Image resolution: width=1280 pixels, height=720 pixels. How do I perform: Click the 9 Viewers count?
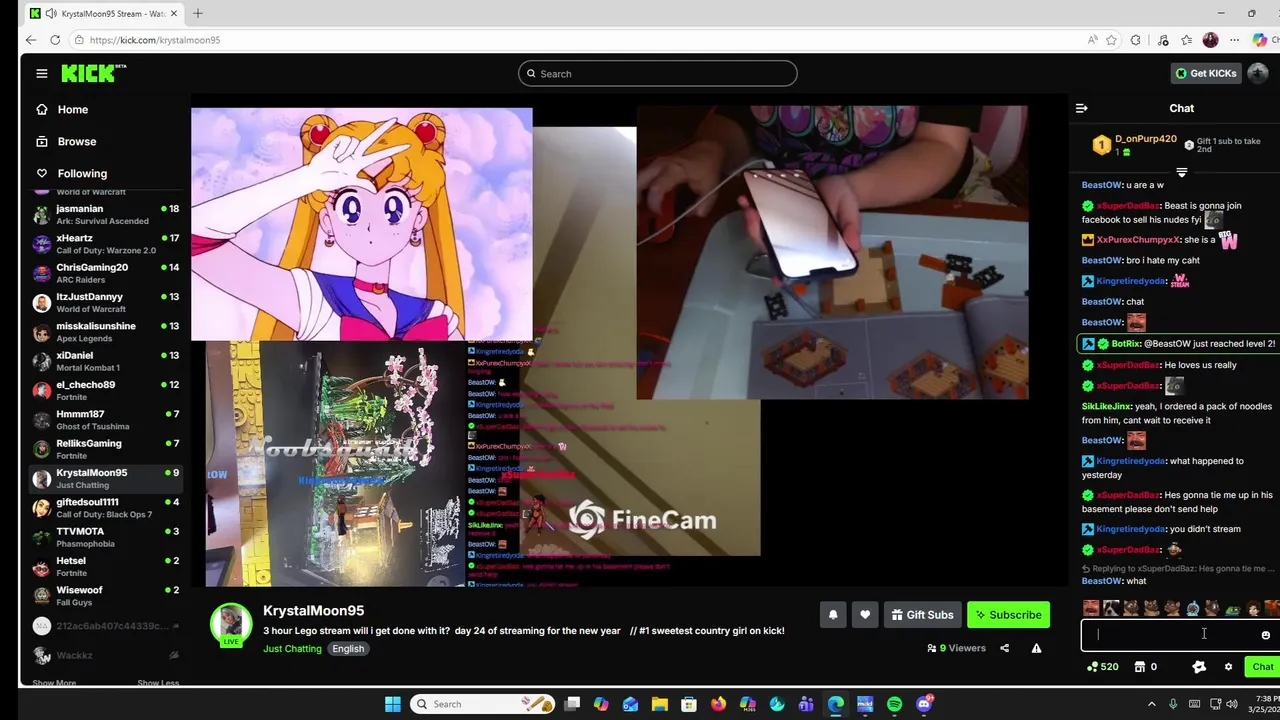click(x=957, y=648)
